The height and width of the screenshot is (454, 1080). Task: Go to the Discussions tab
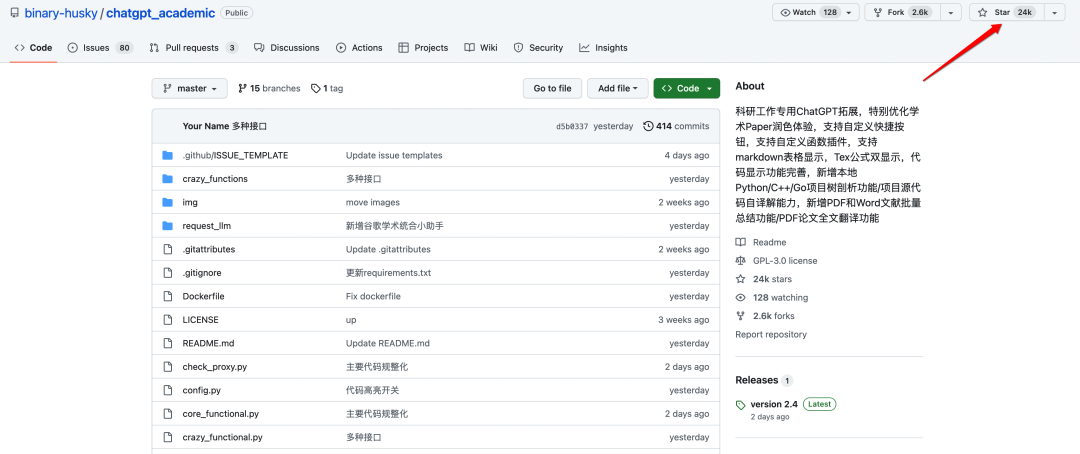pos(287,48)
